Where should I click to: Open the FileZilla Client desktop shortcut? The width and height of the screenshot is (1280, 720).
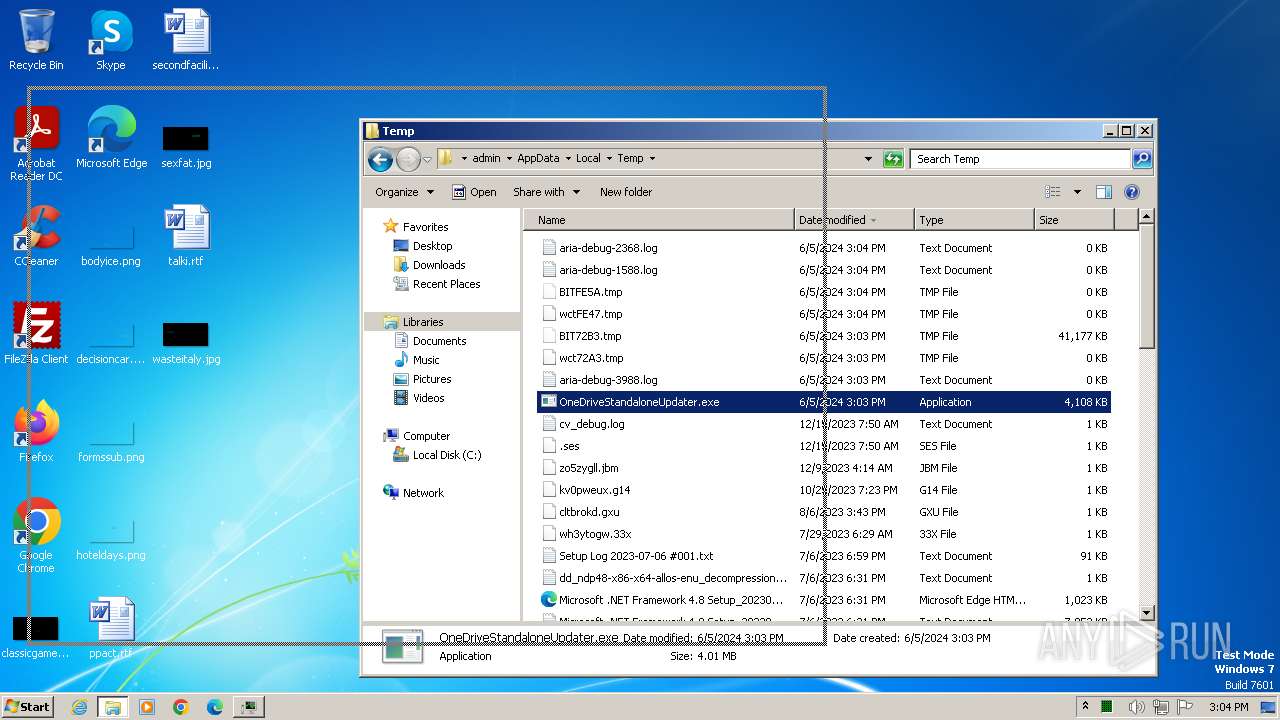36,333
